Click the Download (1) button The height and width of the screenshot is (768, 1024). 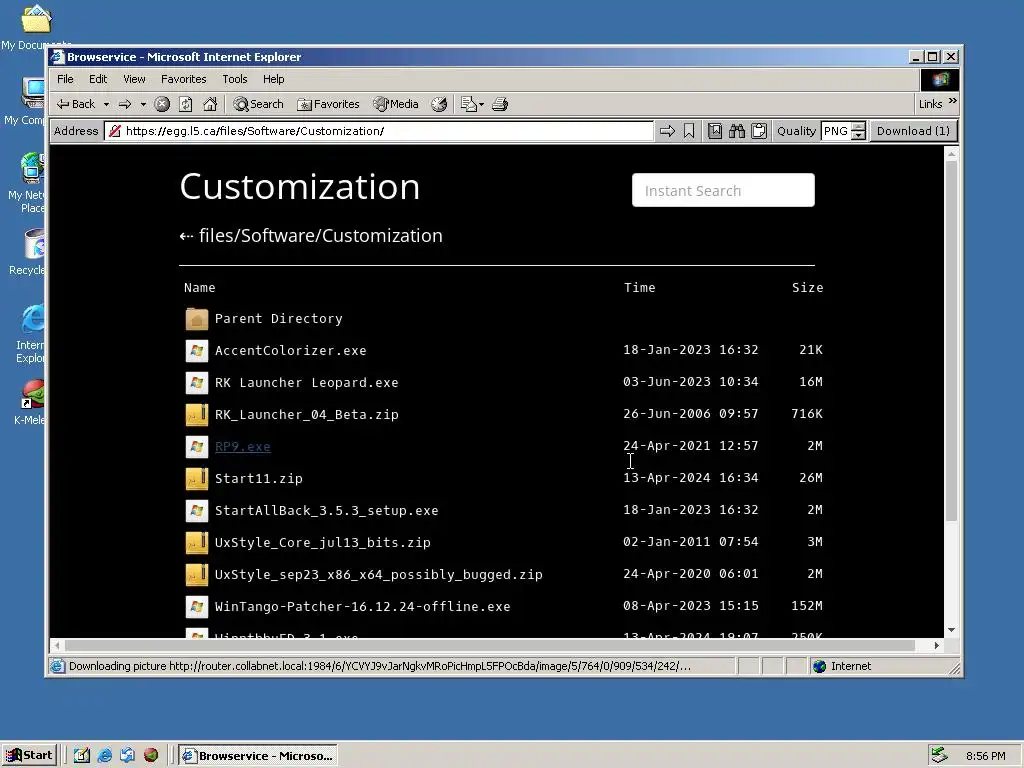(x=913, y=131)
